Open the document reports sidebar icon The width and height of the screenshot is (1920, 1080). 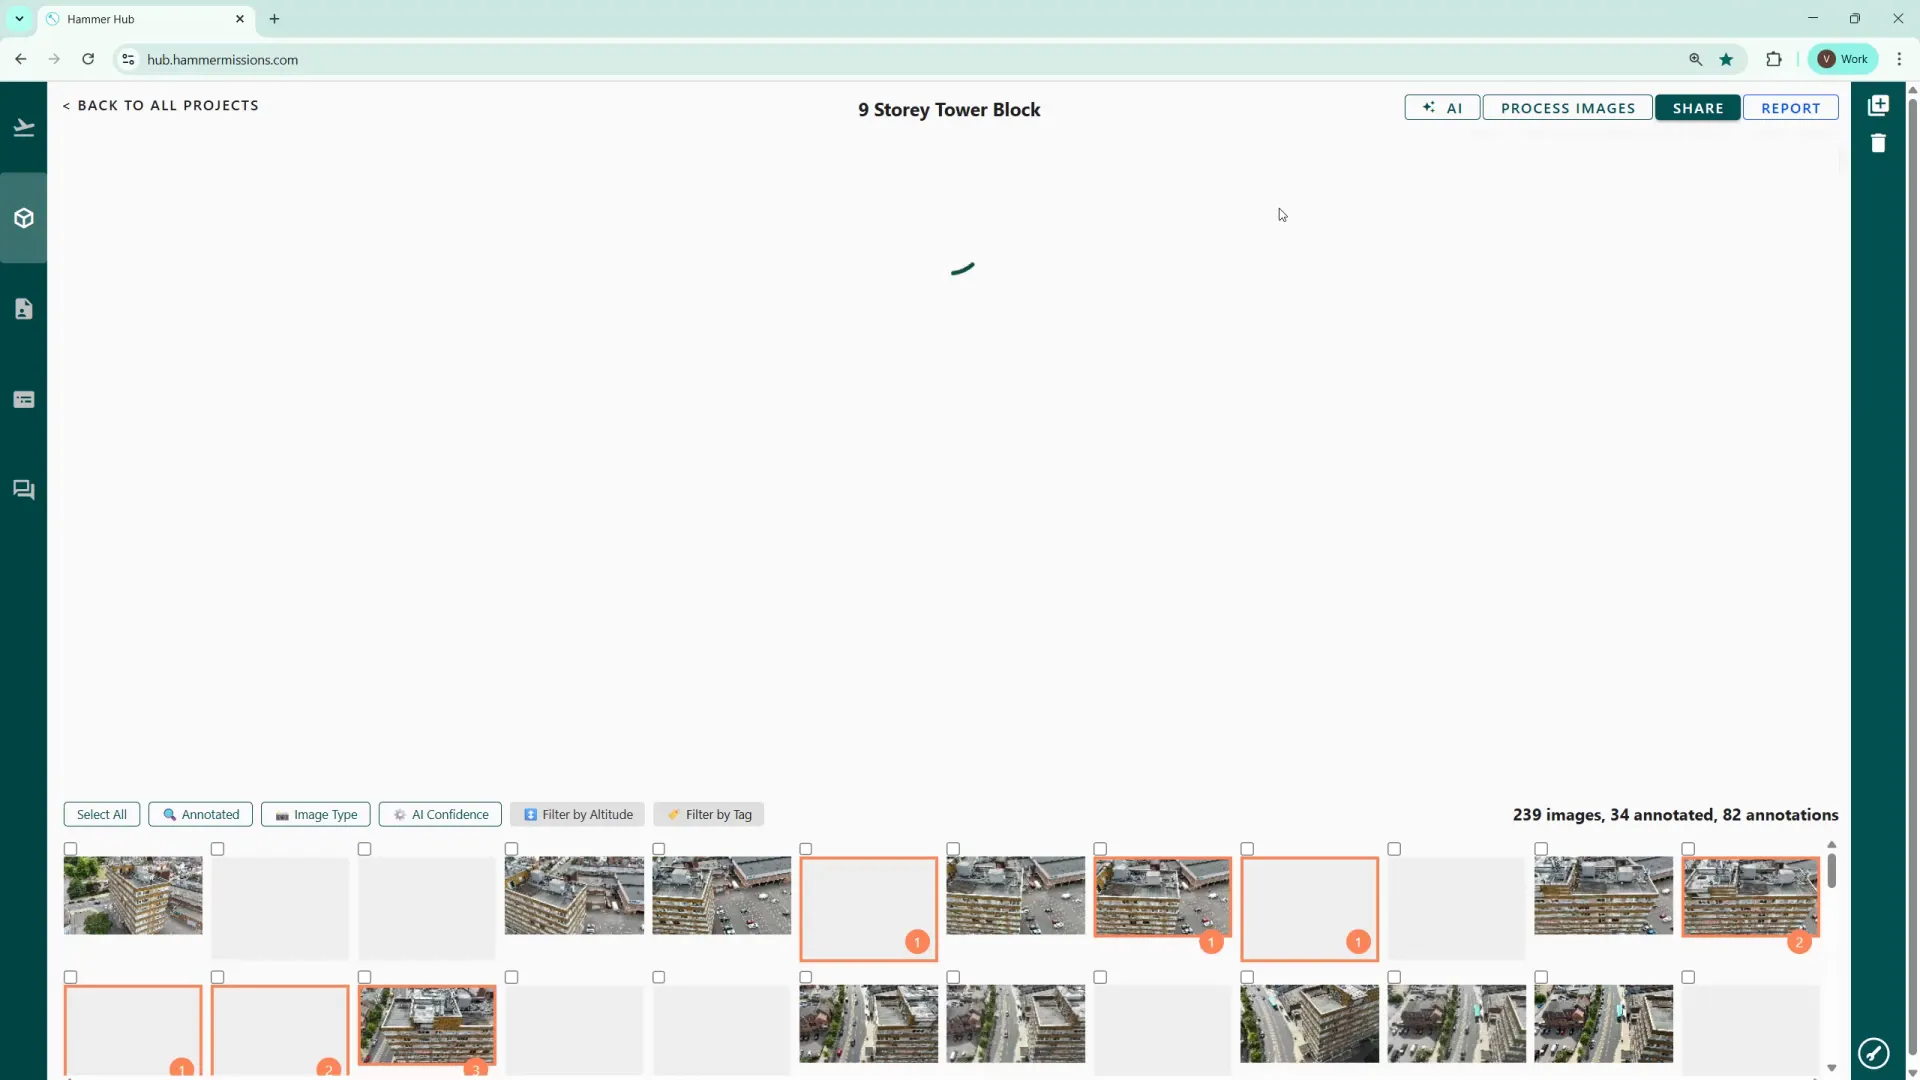point(24,309)
